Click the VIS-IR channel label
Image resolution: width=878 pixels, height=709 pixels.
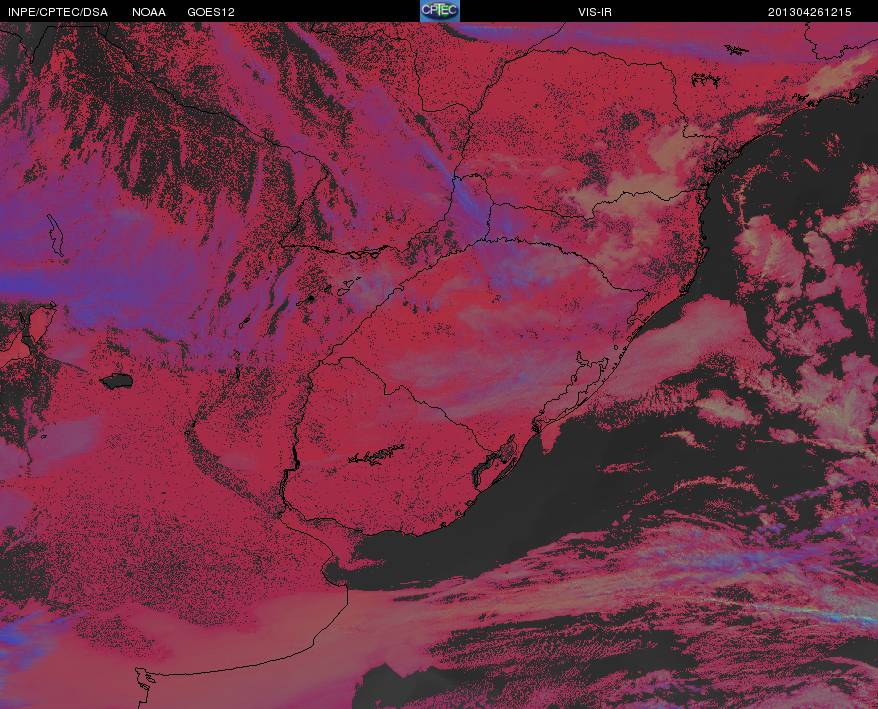[x=595, y=12]
